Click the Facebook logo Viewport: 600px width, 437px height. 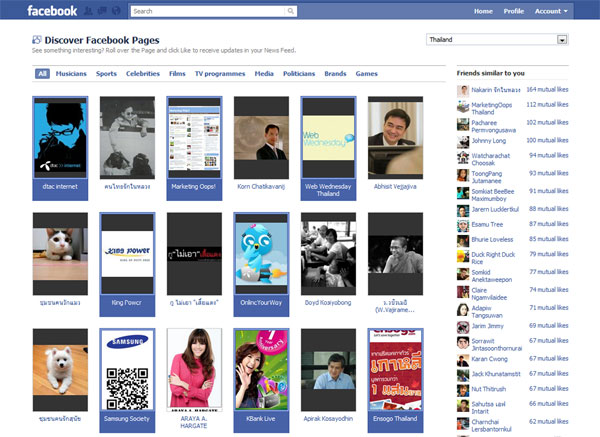(x=52, y=11)
